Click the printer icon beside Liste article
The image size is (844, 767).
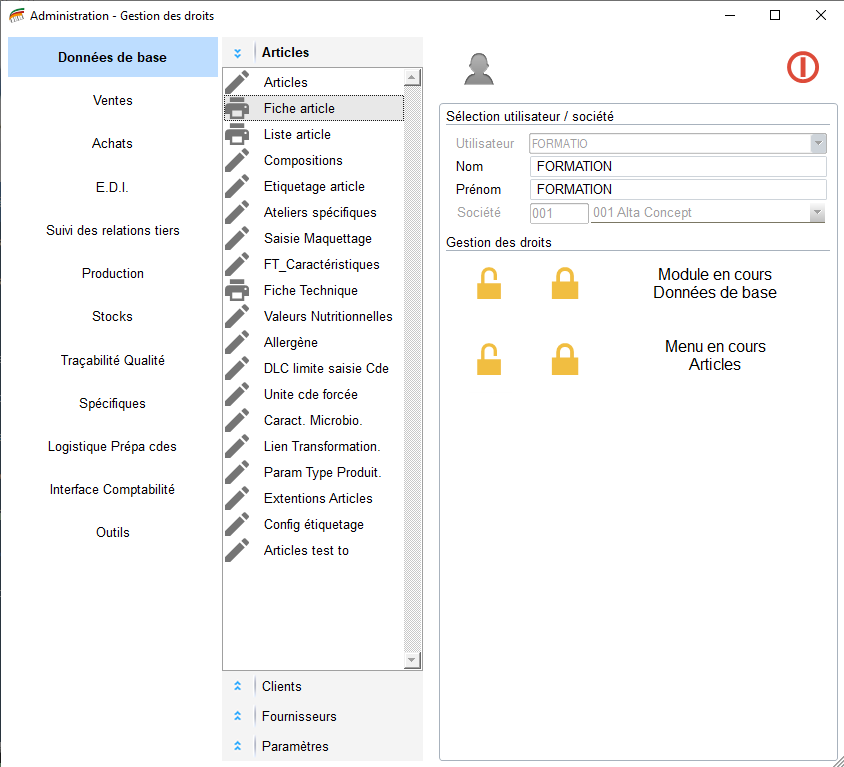click(x=237, y=134)
